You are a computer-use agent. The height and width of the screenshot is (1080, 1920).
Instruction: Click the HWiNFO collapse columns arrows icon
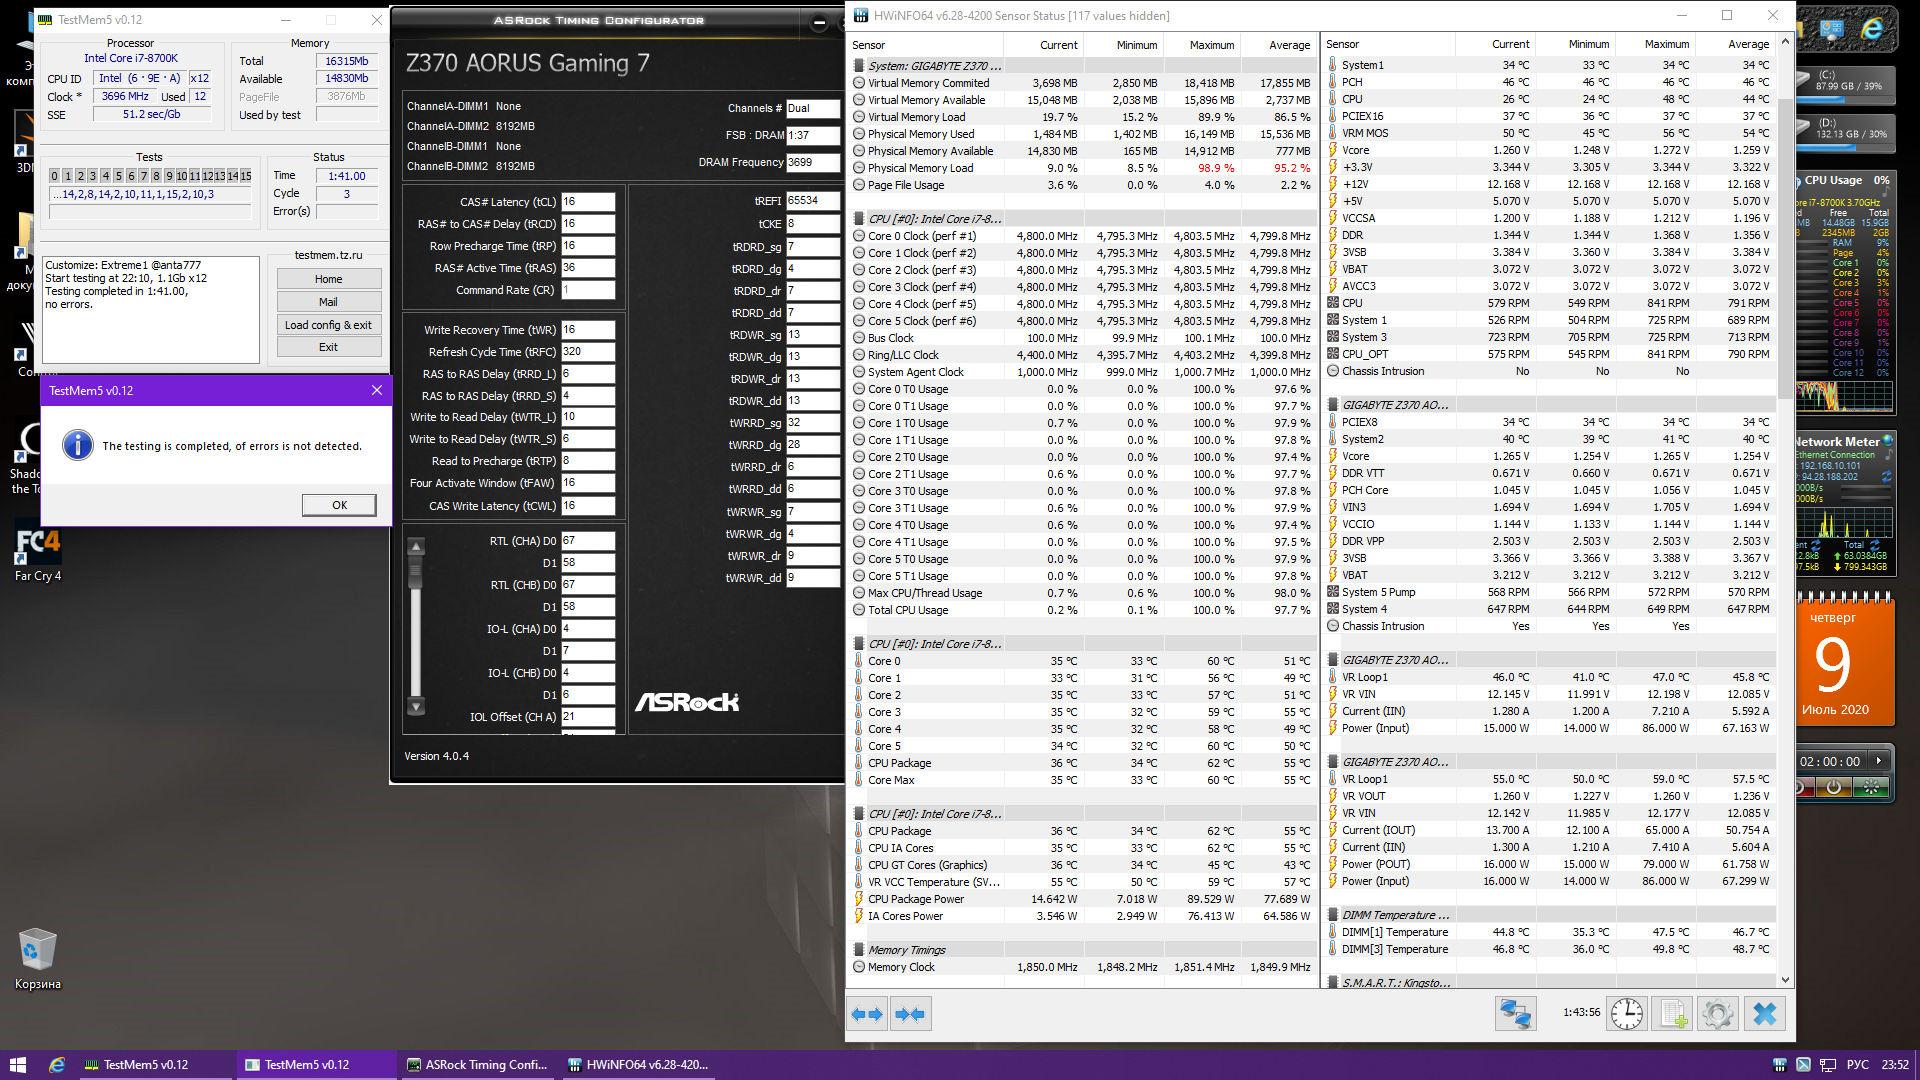(x=910, y=1014)
